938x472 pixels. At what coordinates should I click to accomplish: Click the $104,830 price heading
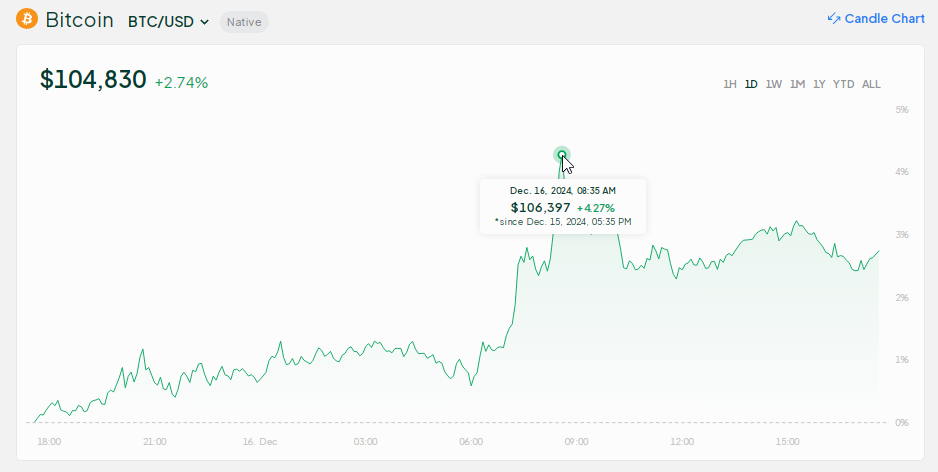coord(93,80)
